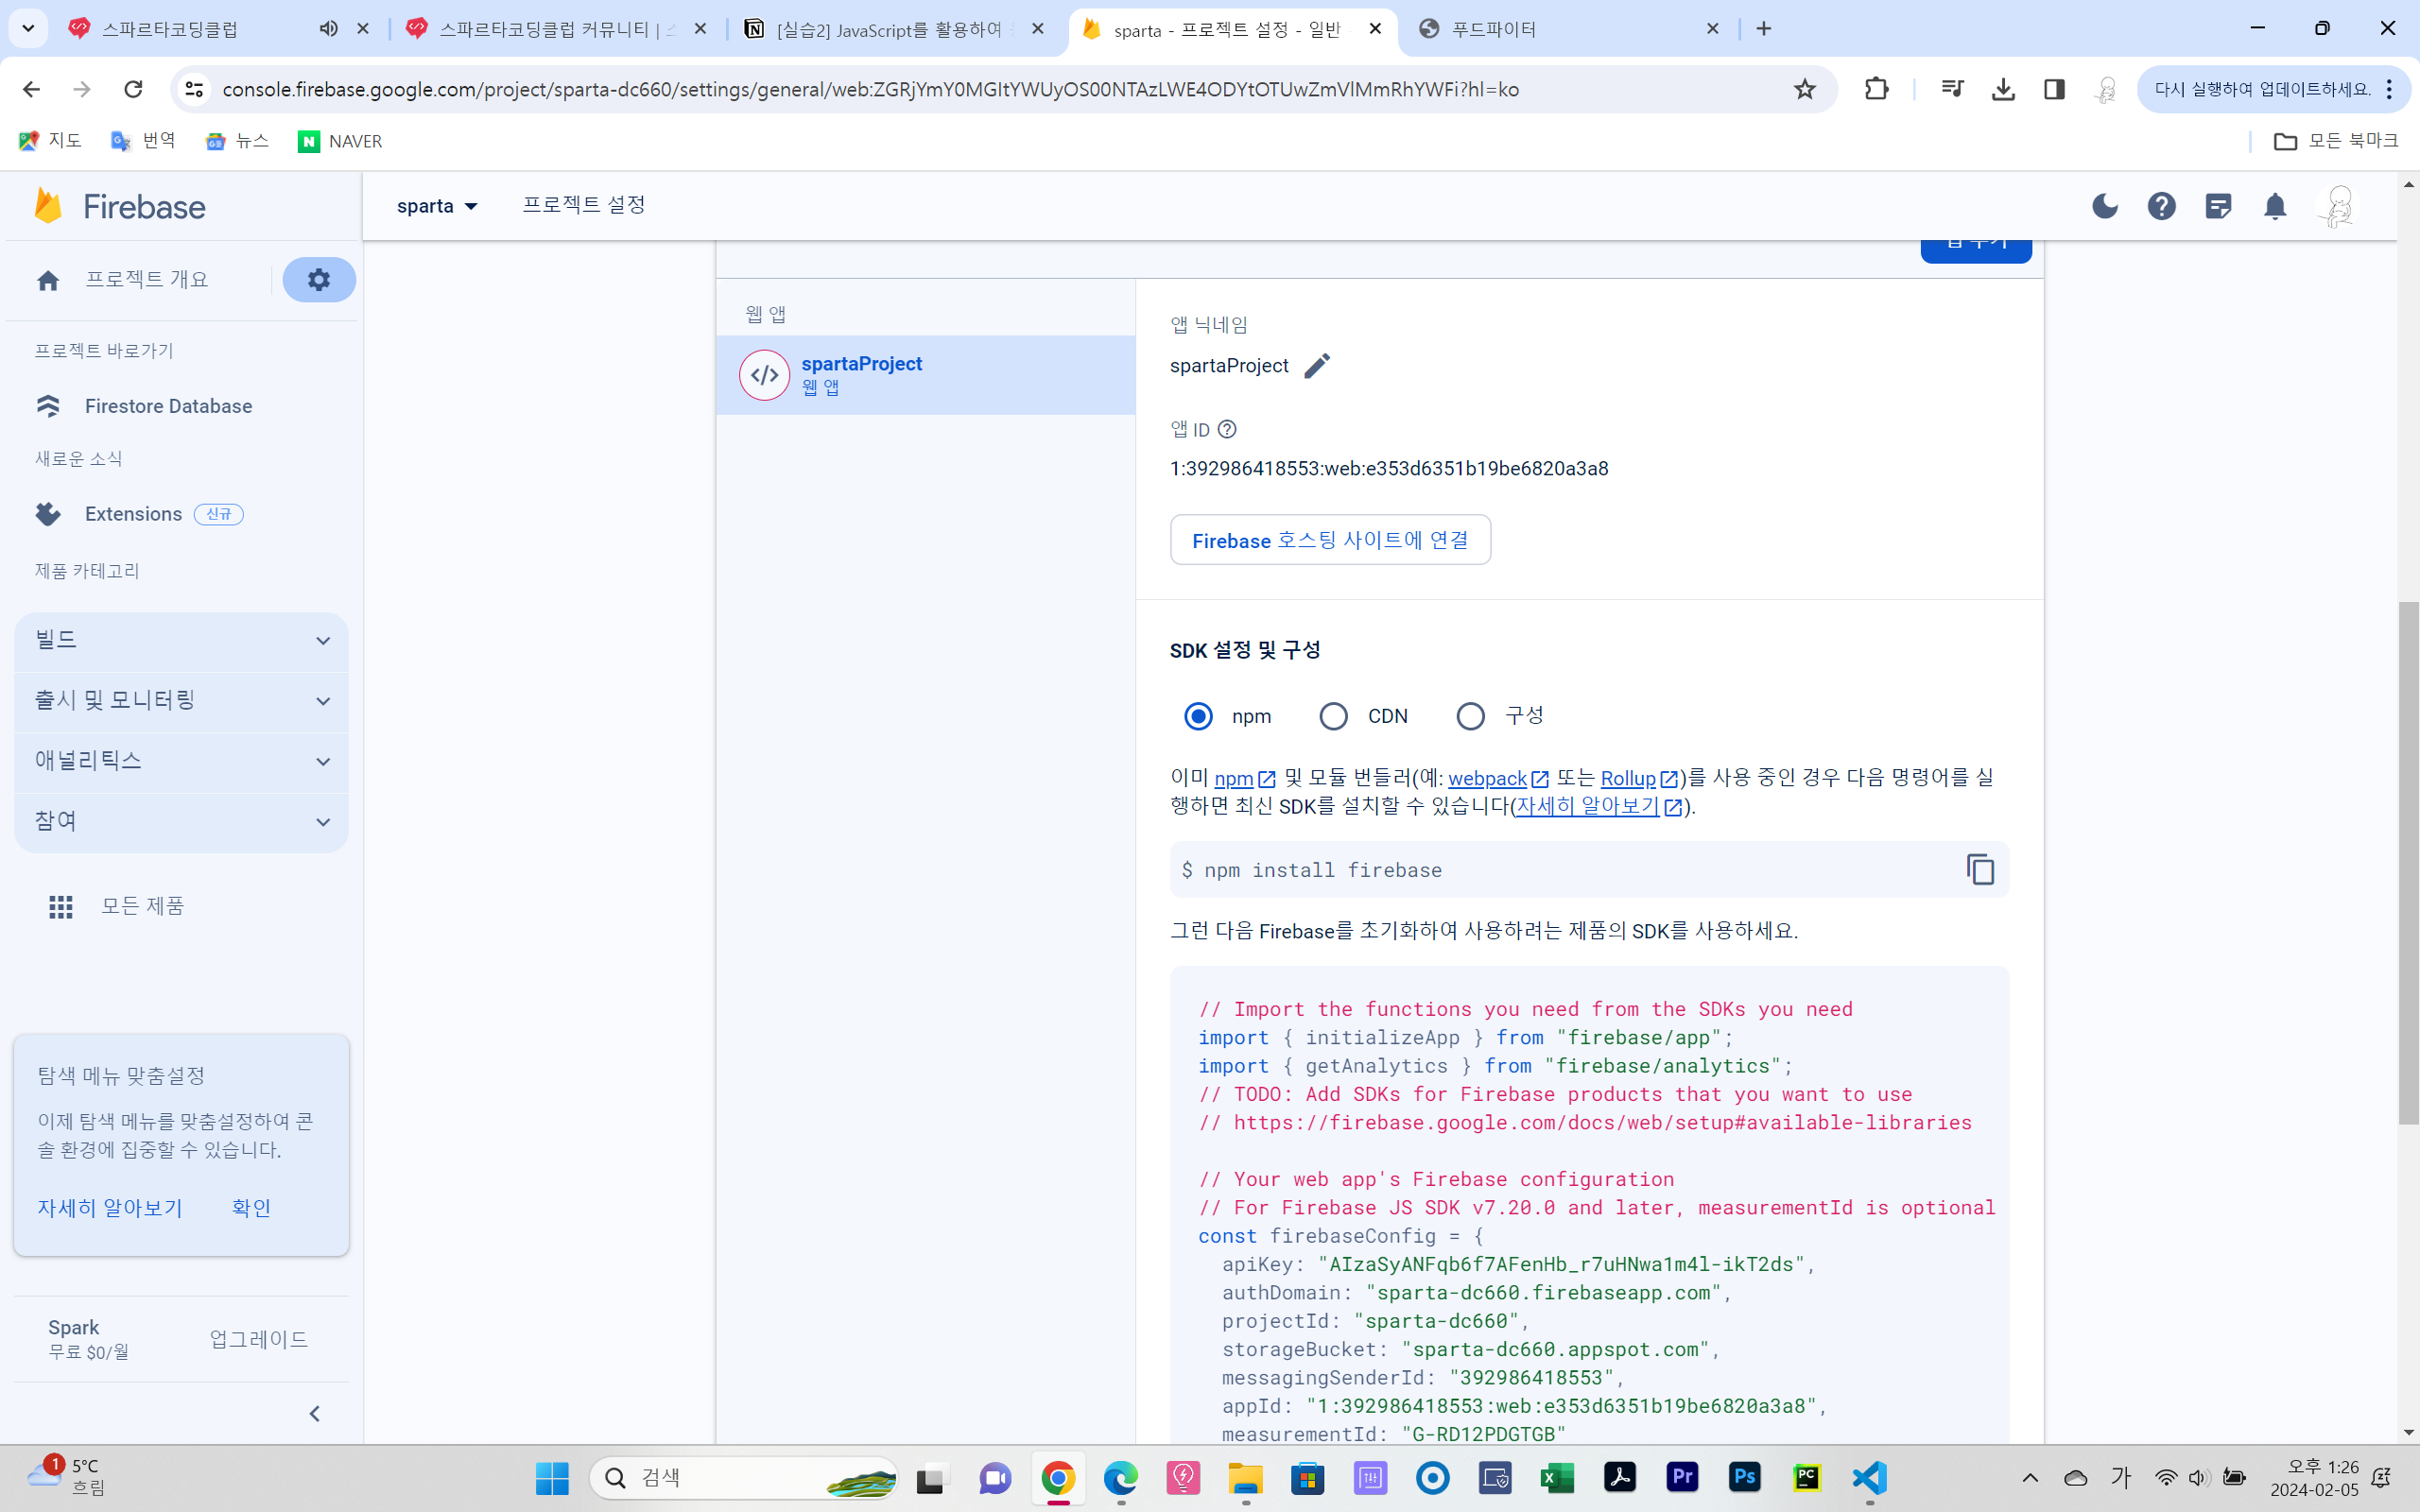This screenshot has height=1512, width=2420.
Task: Edit app nickname with pencil icon
Action: point(1317,366)
